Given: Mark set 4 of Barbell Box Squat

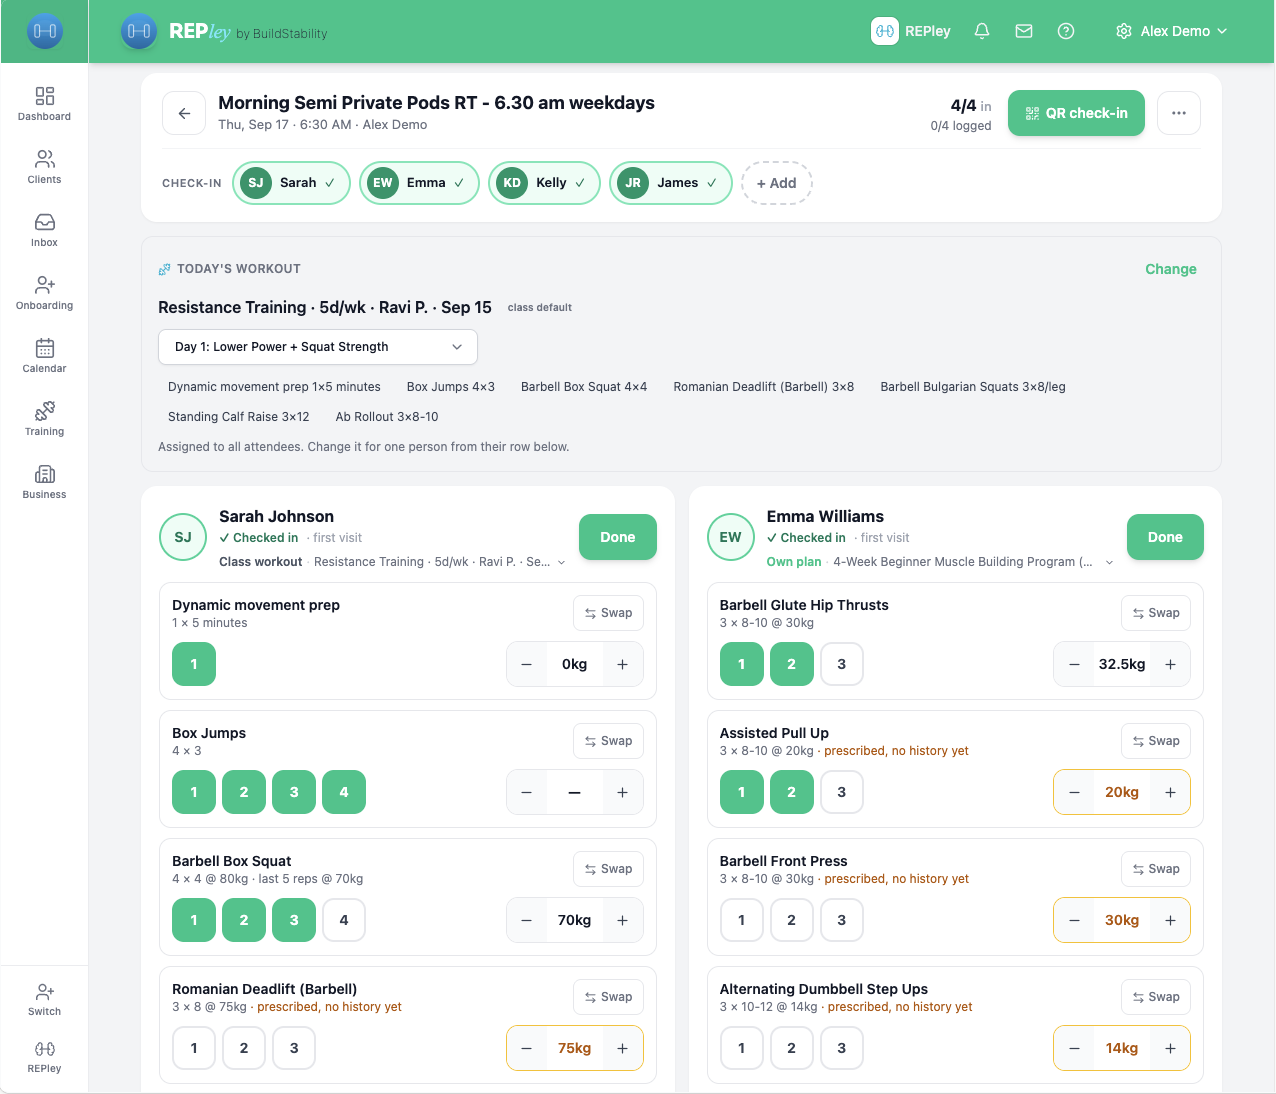Looking at the screenshot, I should click(344, 920).
